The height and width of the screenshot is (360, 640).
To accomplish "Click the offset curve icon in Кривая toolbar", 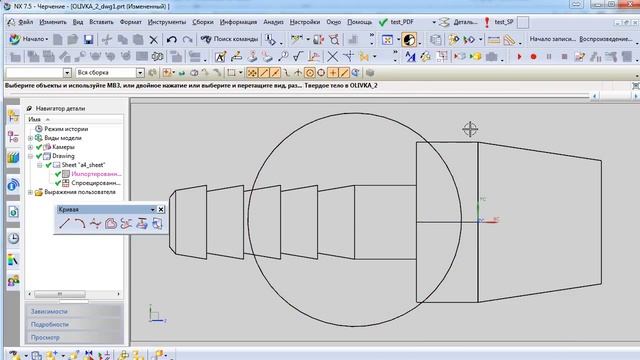I will 111,223.
